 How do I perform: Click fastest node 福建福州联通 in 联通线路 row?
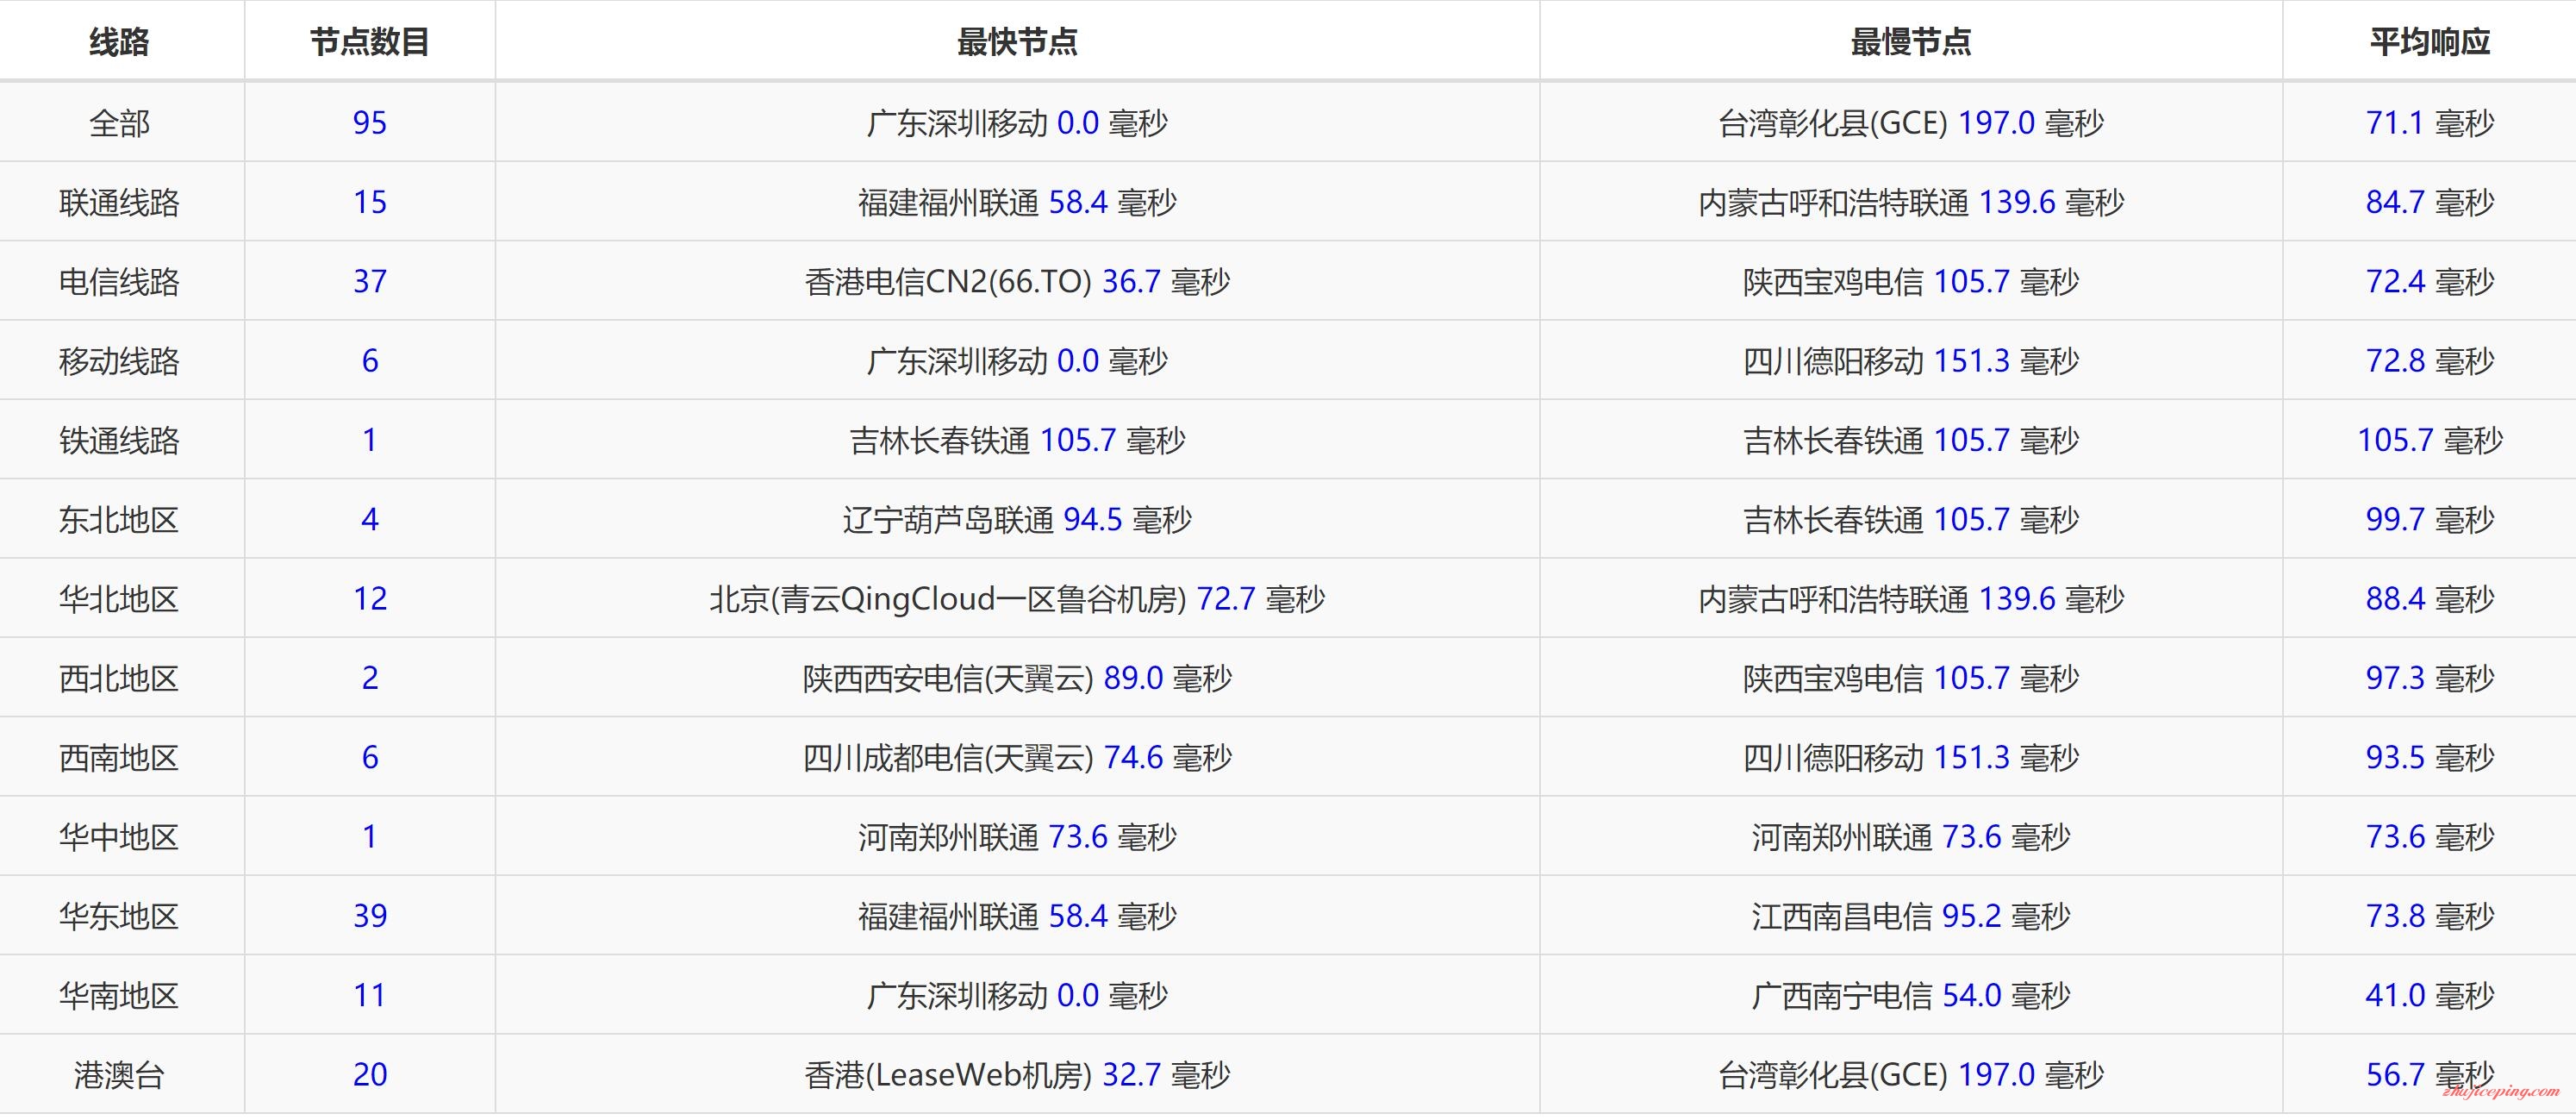(x=948, y=202)
